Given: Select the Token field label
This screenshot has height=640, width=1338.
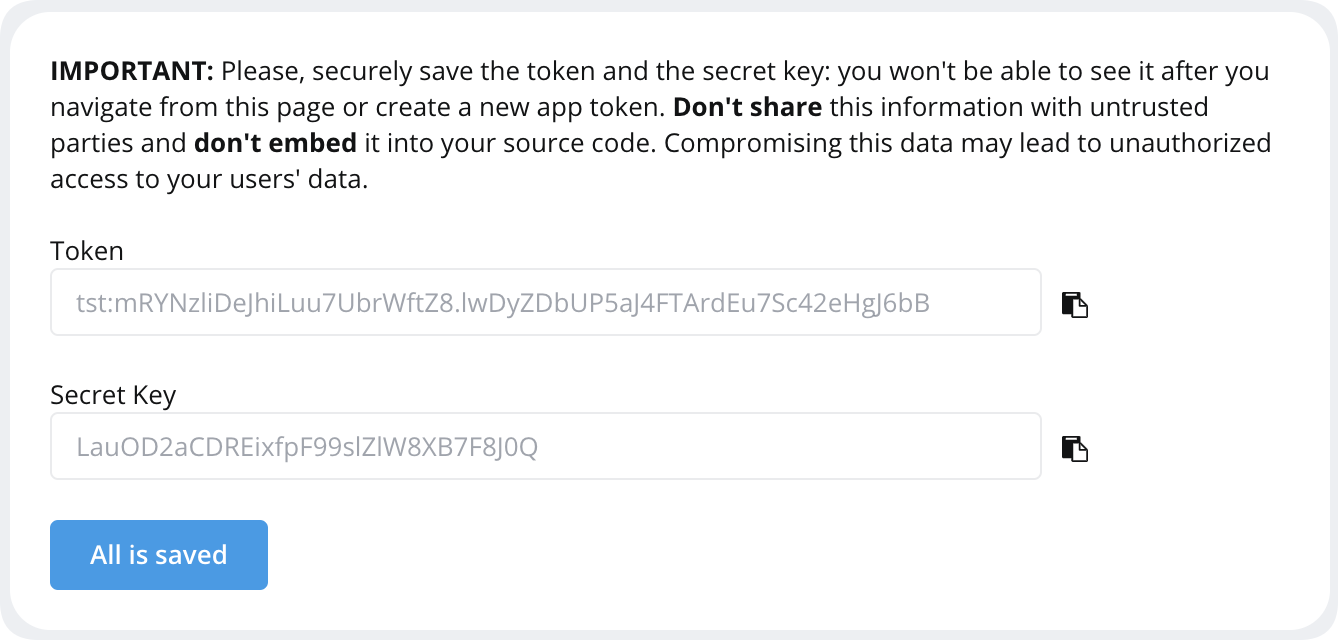Looking at the screenshot, I should click(x=87, y=251).
